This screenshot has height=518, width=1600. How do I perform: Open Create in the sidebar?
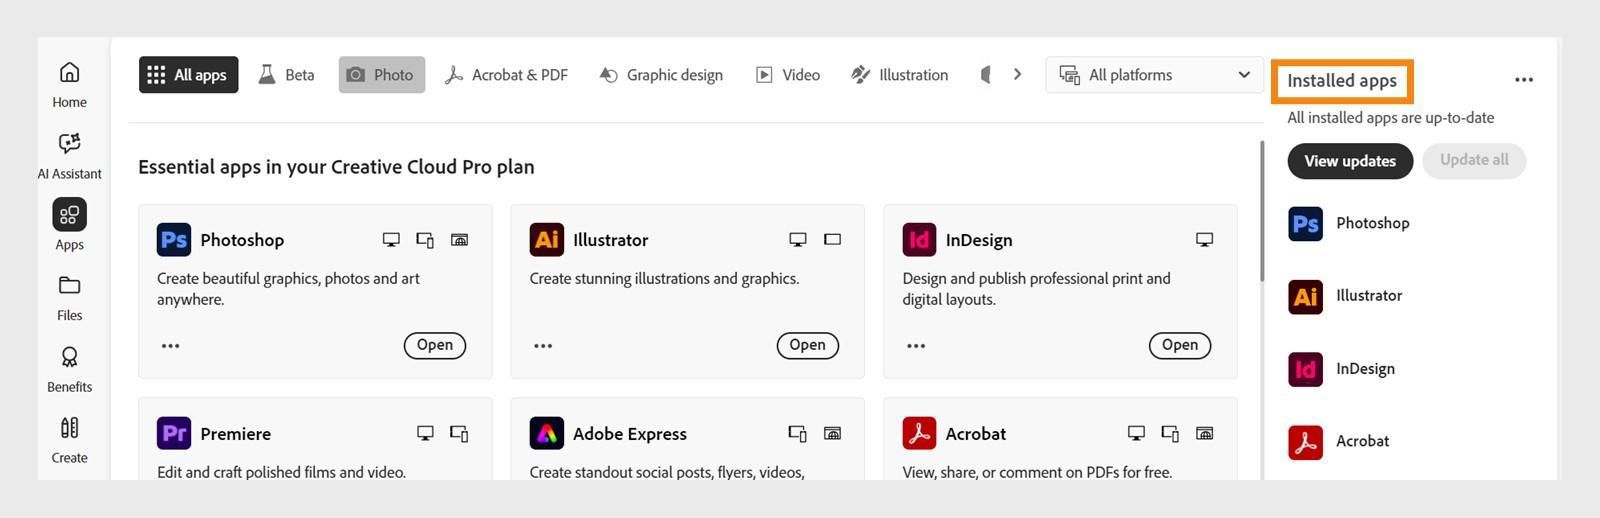click(69, 440)
